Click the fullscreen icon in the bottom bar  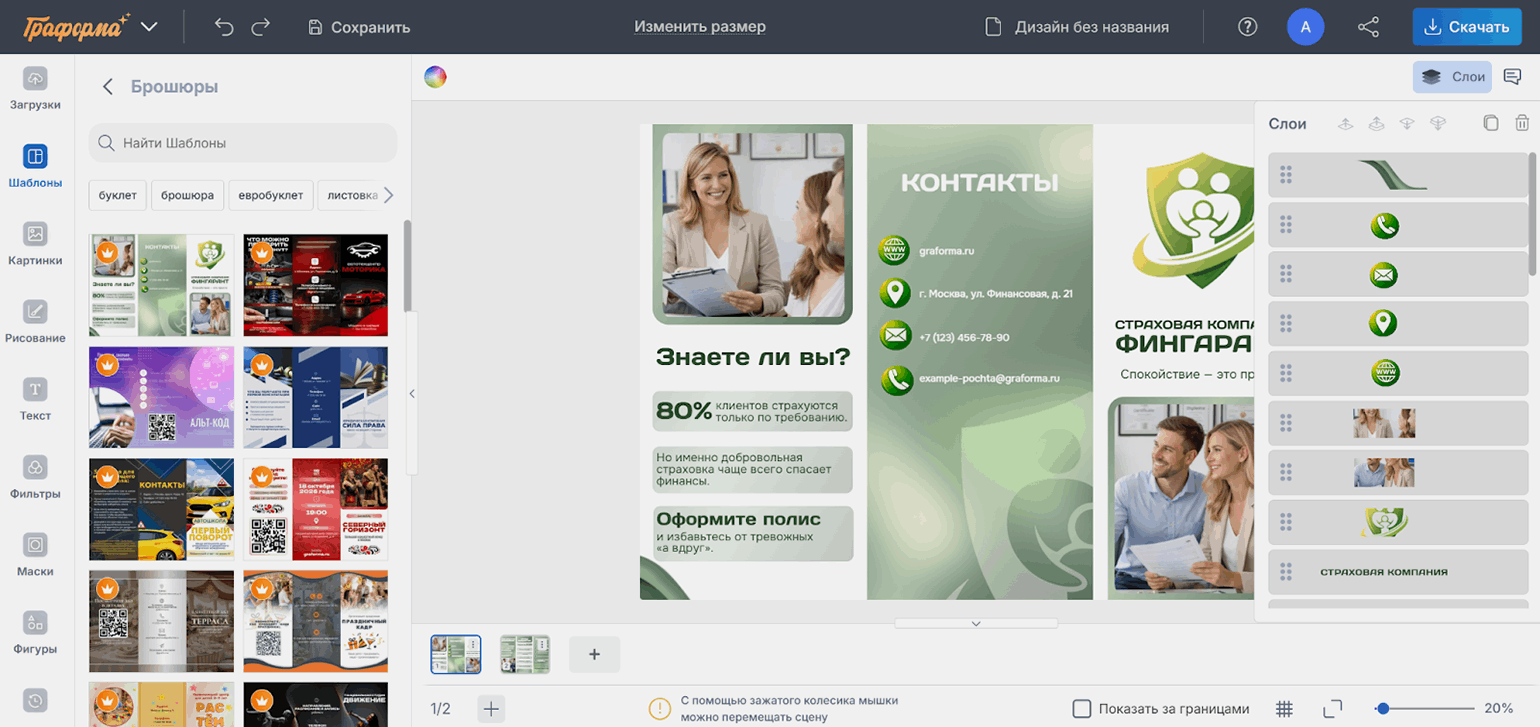1332,709
